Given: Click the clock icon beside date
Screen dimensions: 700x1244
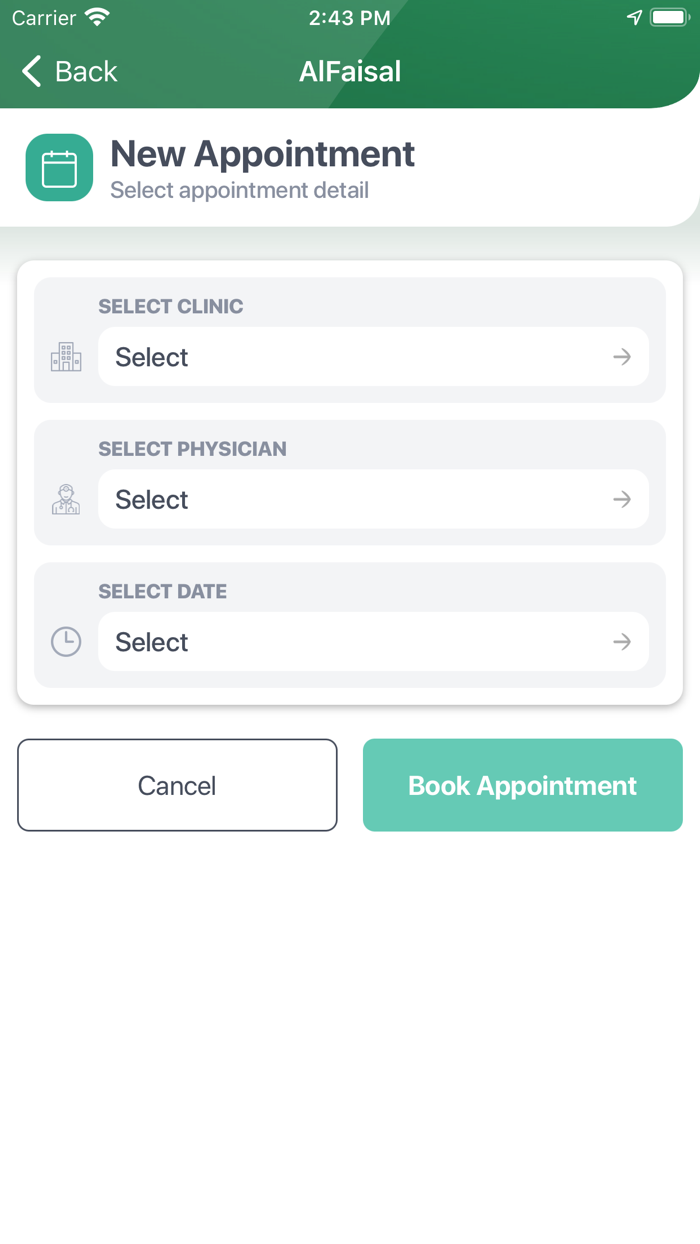Looking at the screenshot, I should coord(66,642).
